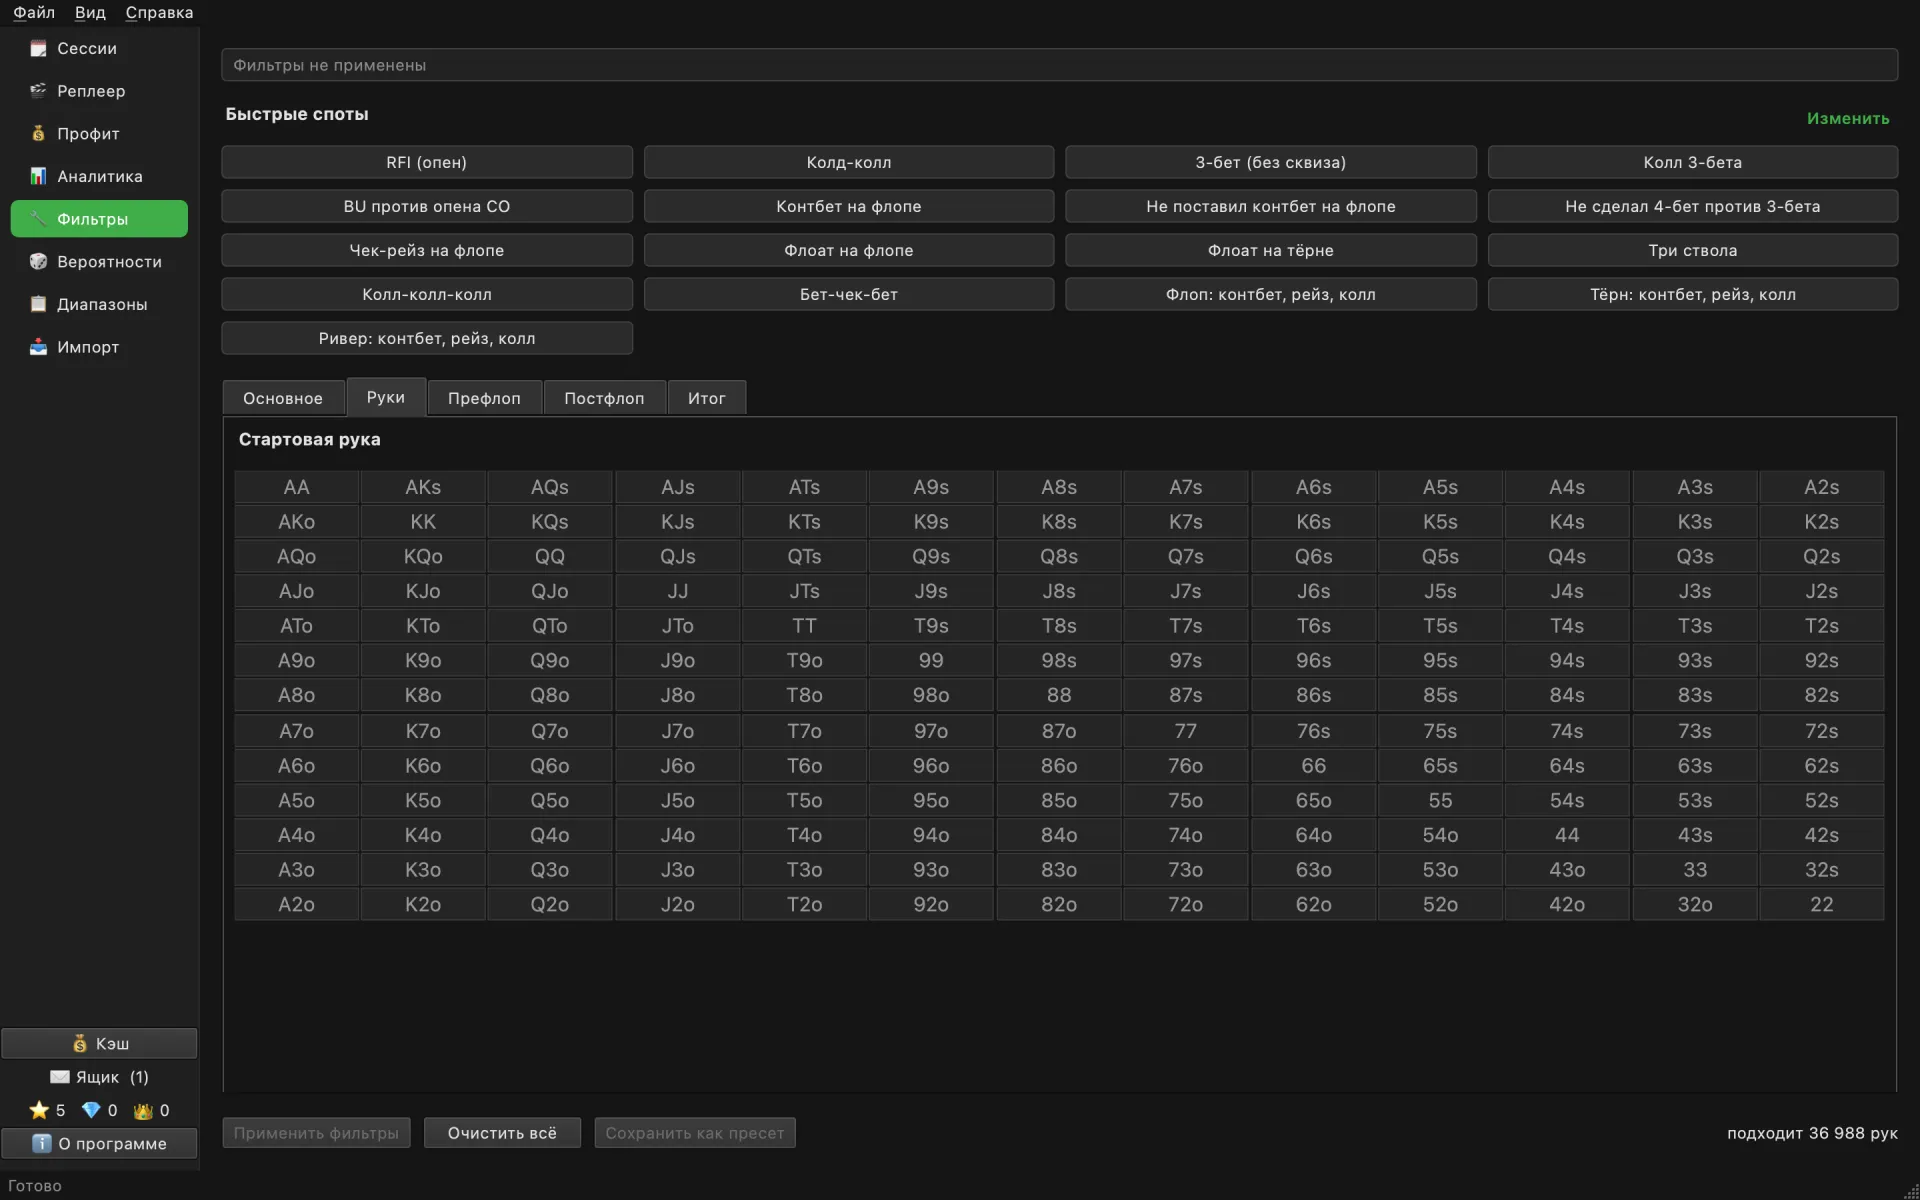Choose 3-бет (без сквиза) spot
Viewport: 1920px width, 1200px height.
pos(1271,162)
